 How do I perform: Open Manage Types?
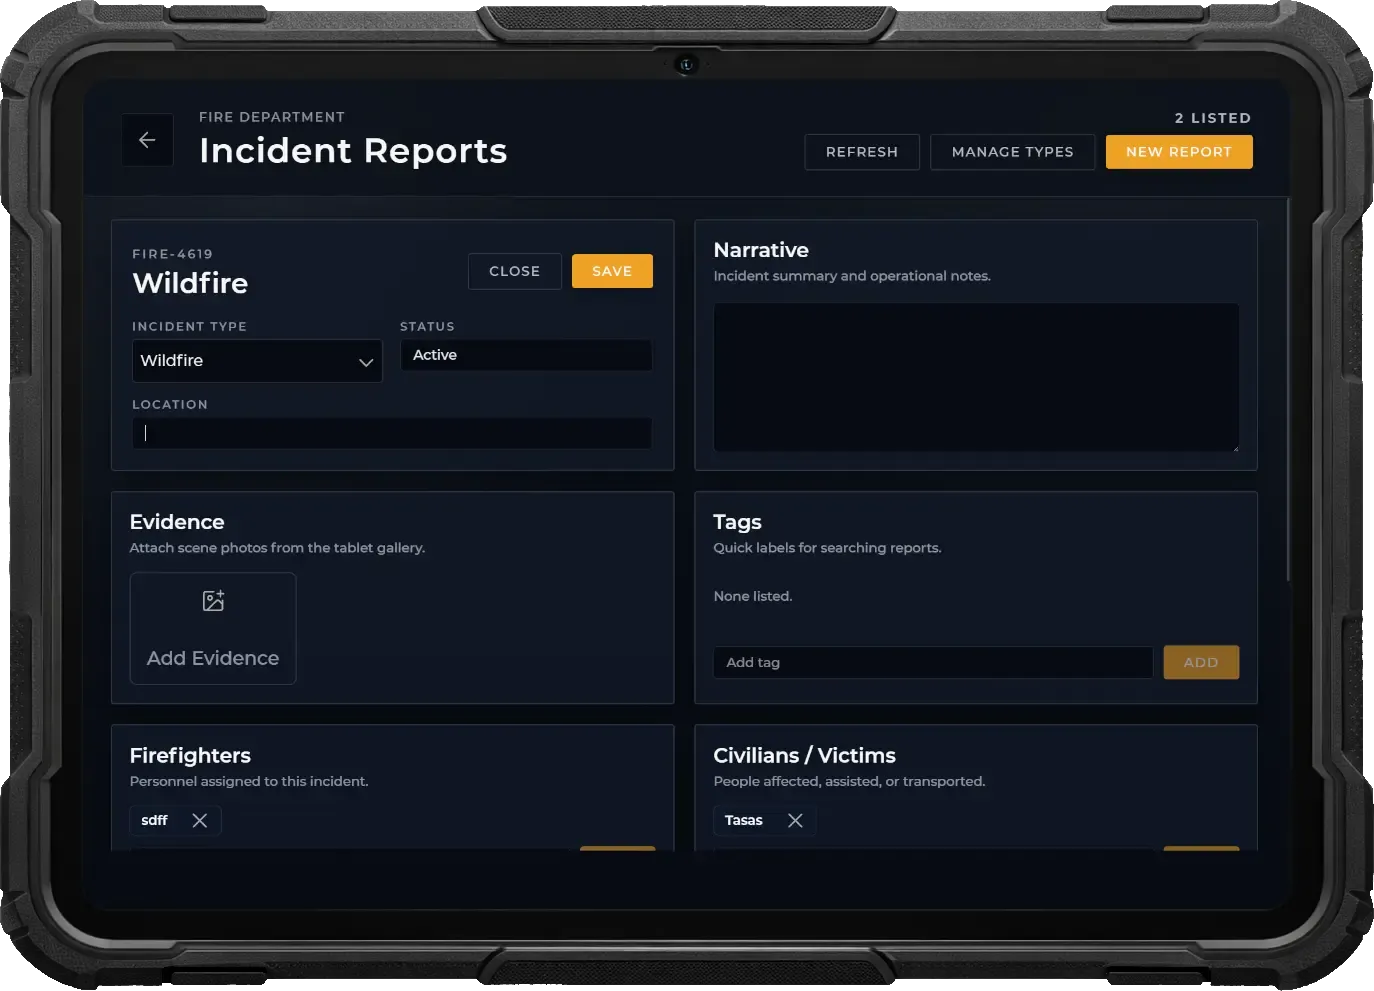point(1012,152)
